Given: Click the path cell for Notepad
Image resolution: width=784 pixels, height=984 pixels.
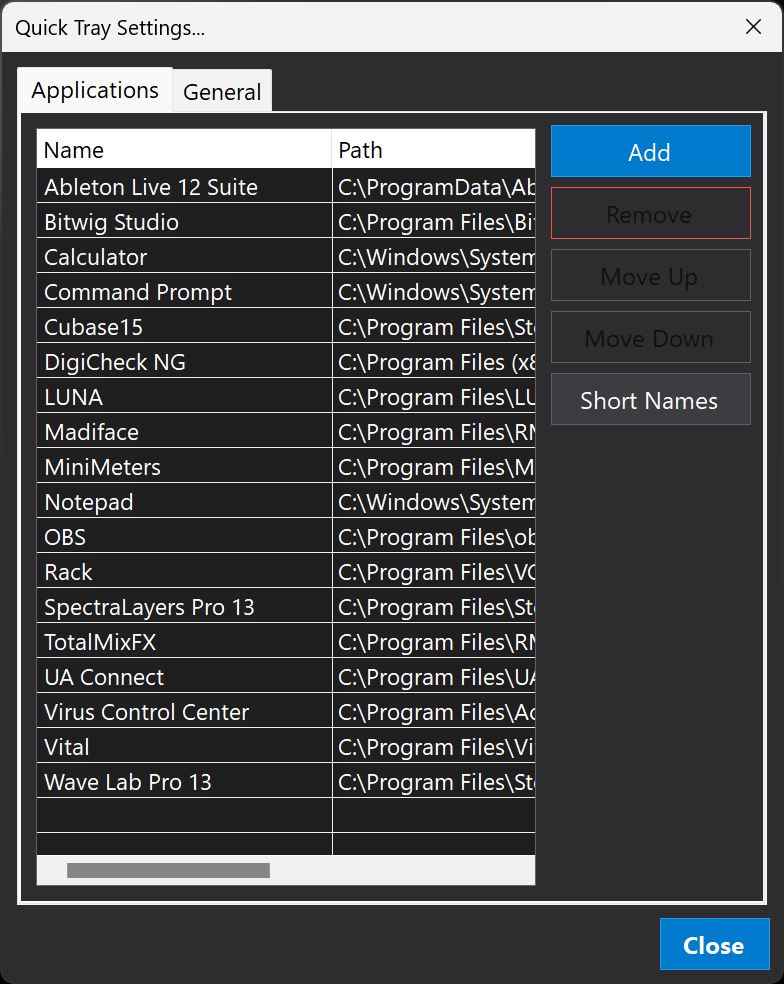Looking at the screenshot, I should (x=434, y=502).
